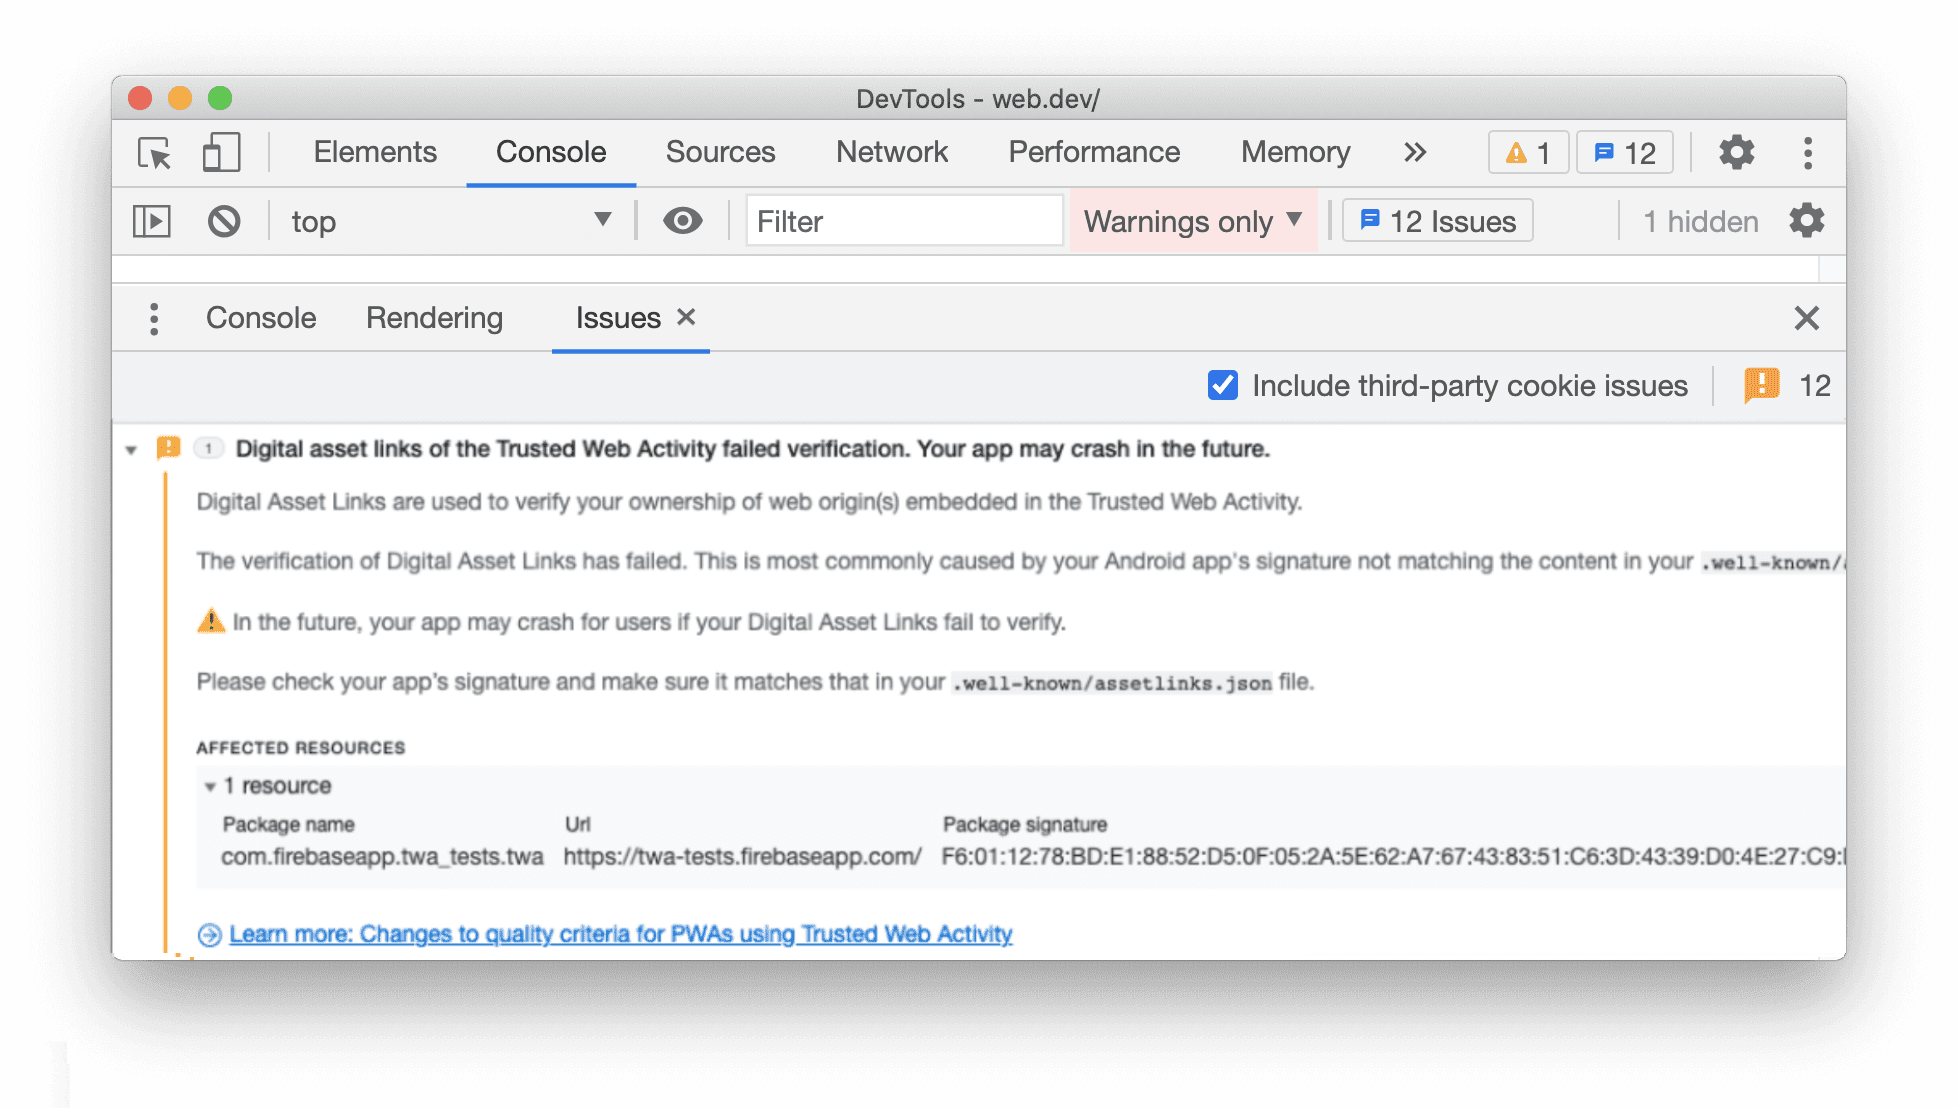Click the device toolbar toggle icon
The height and width of the screenshot is (1108, 1958).
(x=219, y=152)
